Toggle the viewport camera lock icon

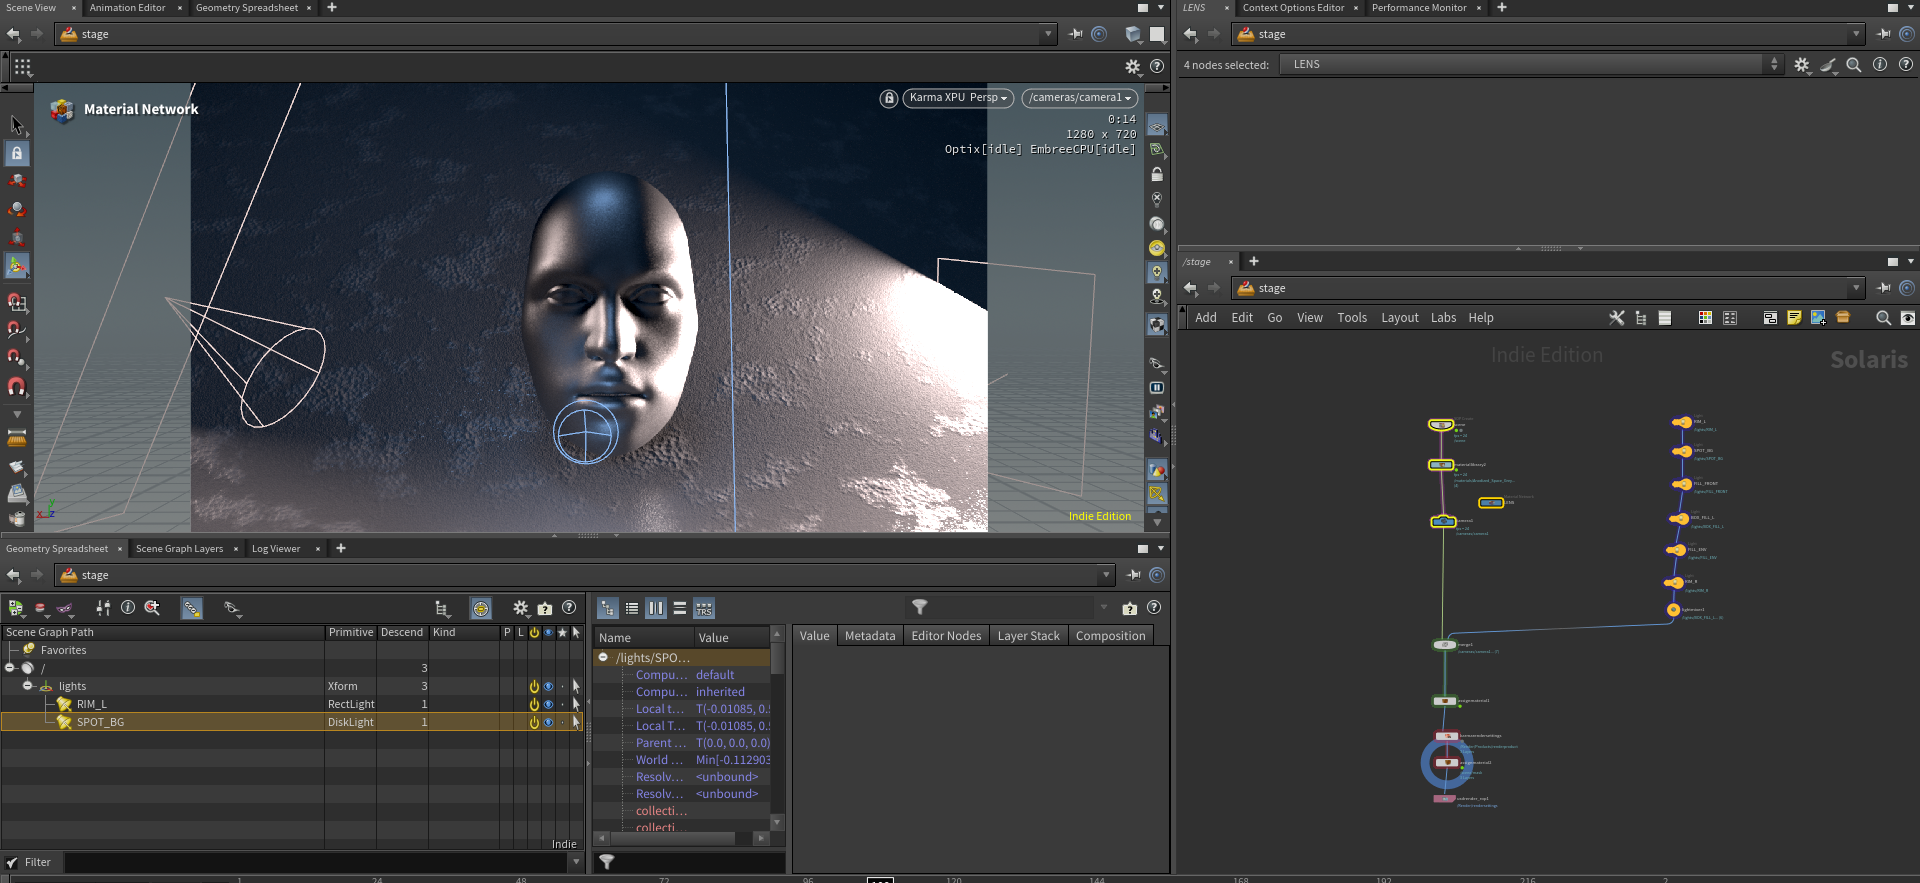[x=889, y=98]
